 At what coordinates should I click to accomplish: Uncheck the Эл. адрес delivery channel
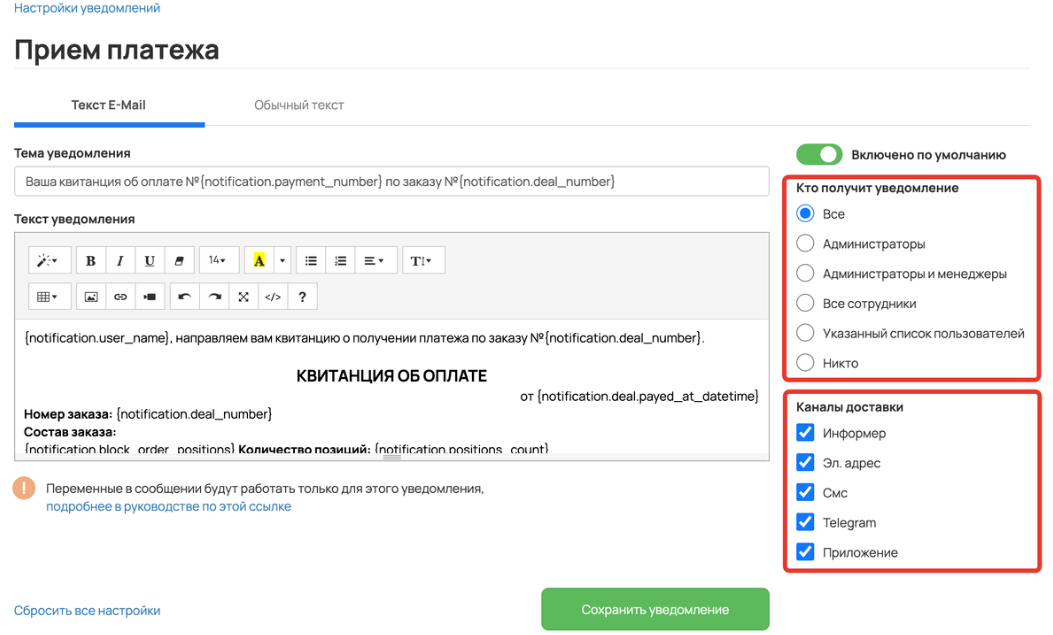click(805, 462)
